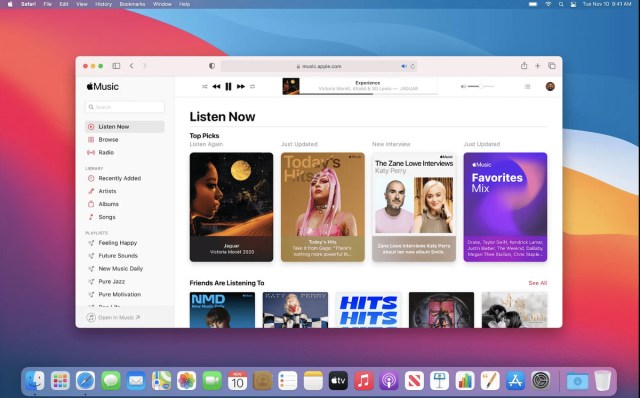This screenshot has width=640, height=398.
Task: Open News from the Dock
Action: click(x=414, y=381)
